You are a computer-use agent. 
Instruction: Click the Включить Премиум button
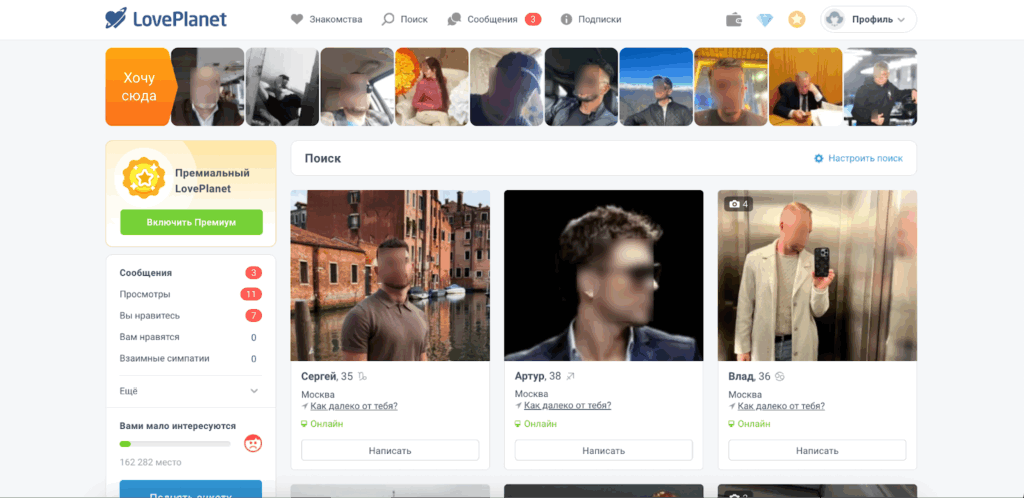coord(191,222)
